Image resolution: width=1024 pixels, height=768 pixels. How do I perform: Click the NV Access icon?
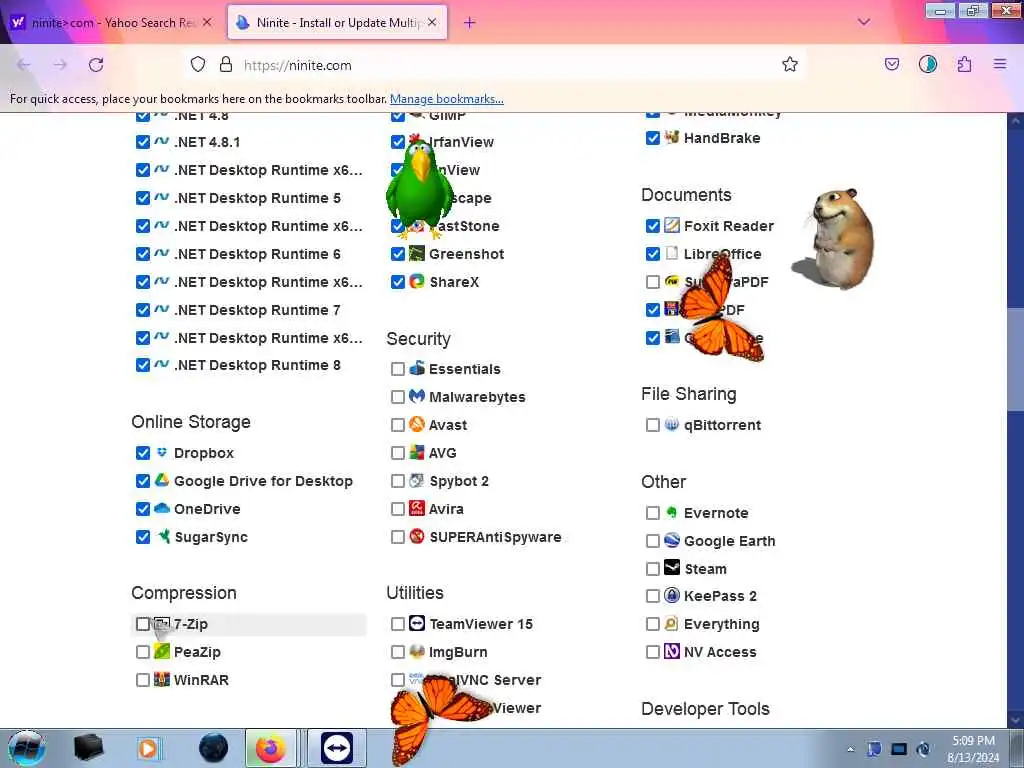tap(672, 651)
